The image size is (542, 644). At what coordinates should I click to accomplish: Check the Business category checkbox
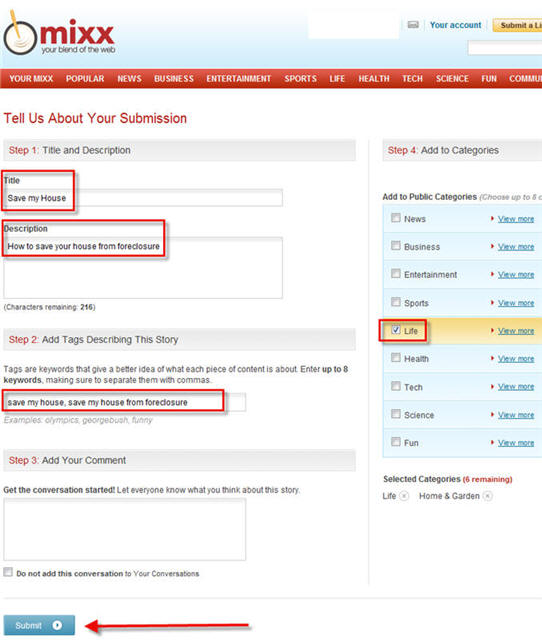[396, 246]
